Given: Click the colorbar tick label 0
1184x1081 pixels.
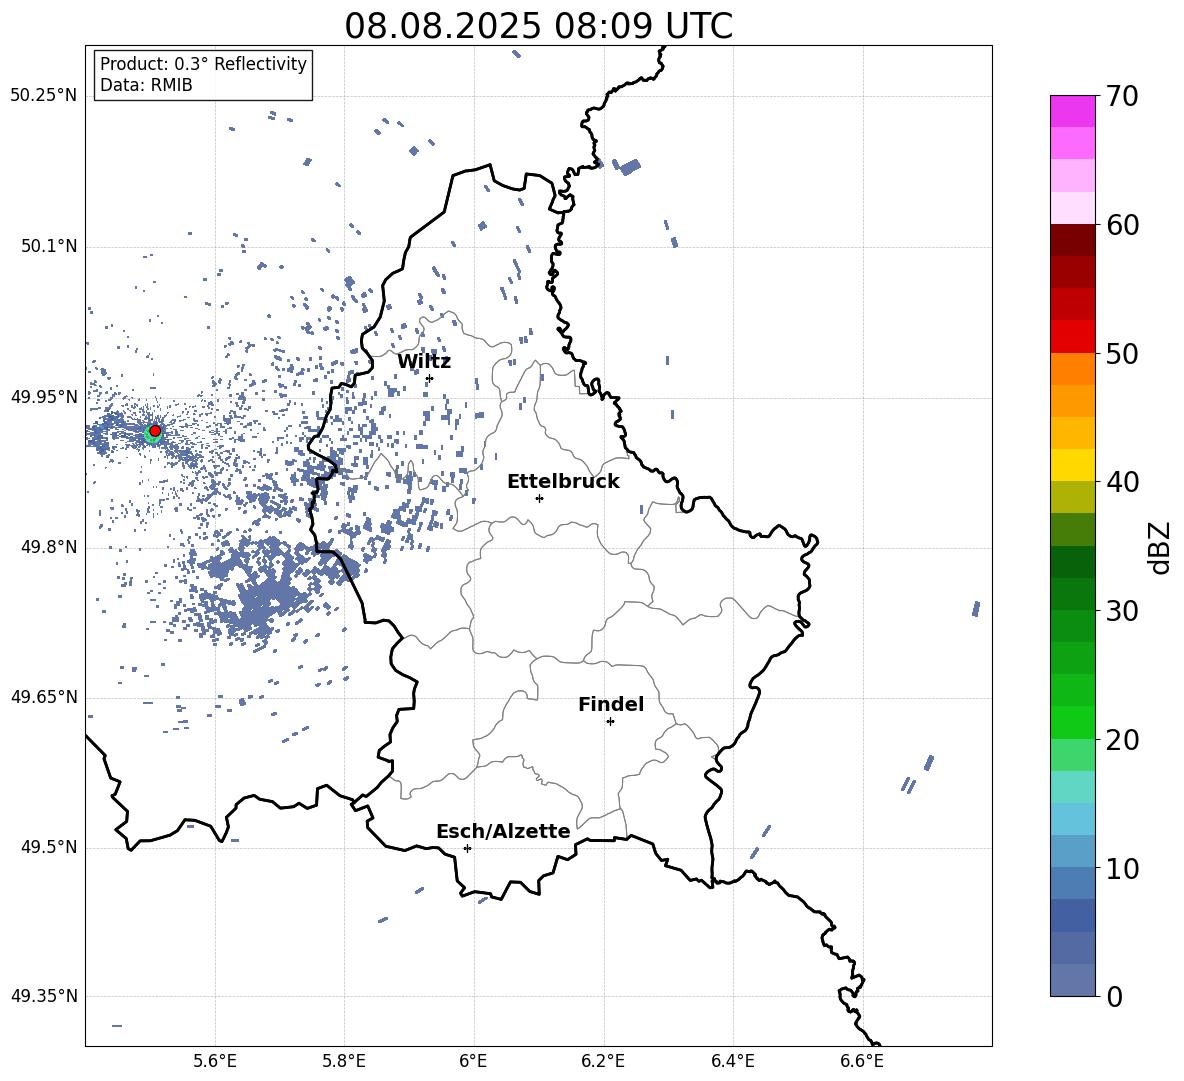Looking at the screenshot, I should [1114, 997].
